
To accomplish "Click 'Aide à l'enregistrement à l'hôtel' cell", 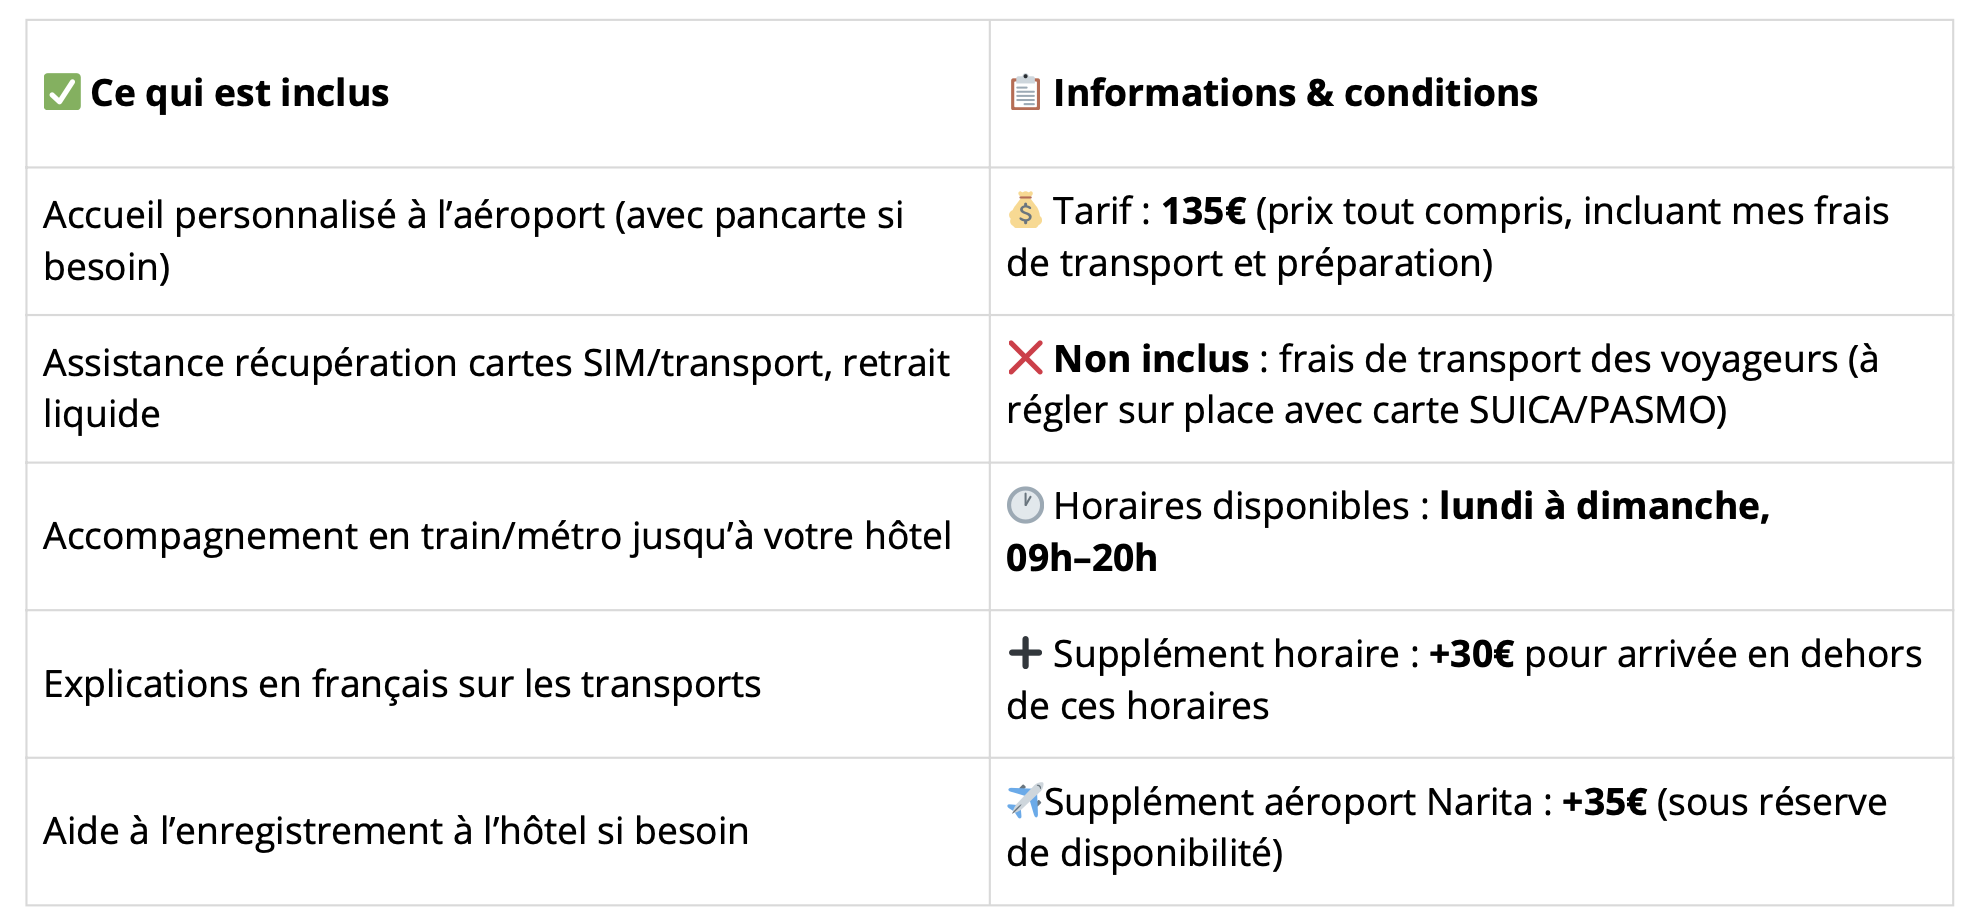I will [x=508, y=831].
